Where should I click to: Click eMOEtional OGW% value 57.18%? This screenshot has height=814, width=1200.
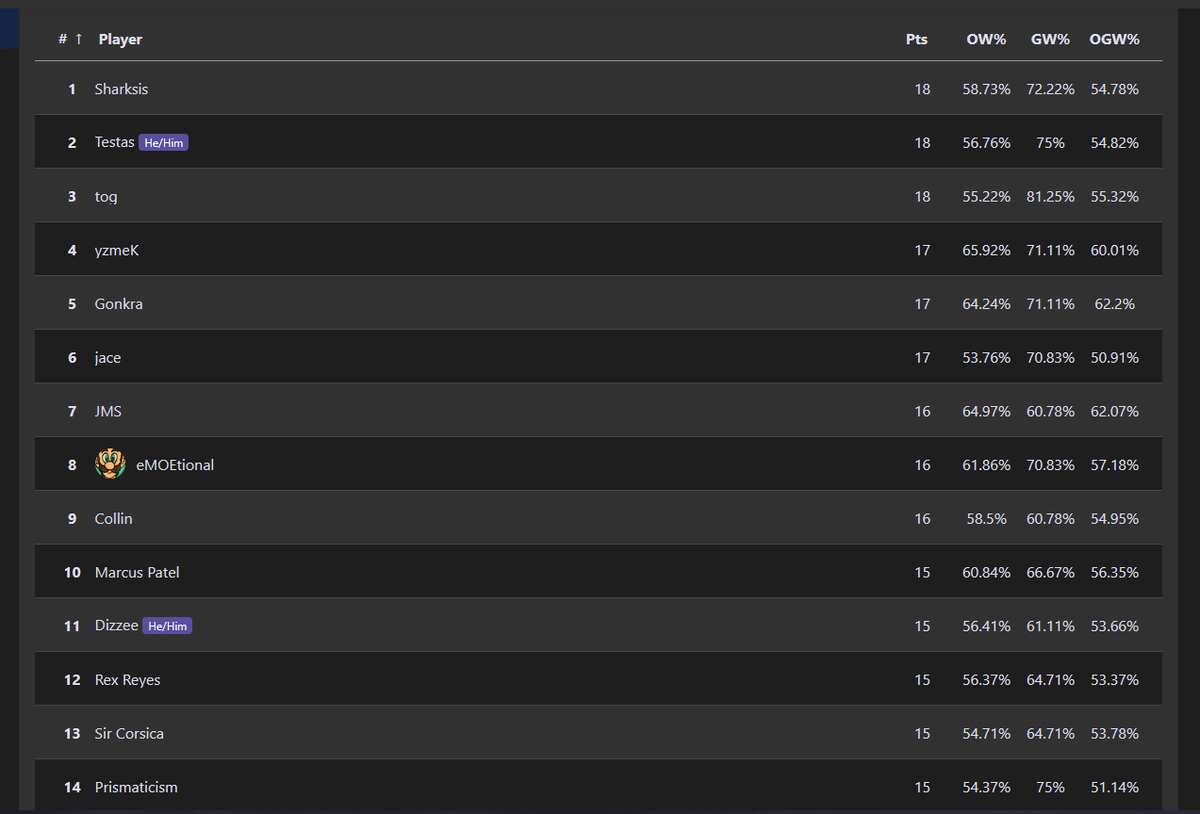pos(1114,465)
